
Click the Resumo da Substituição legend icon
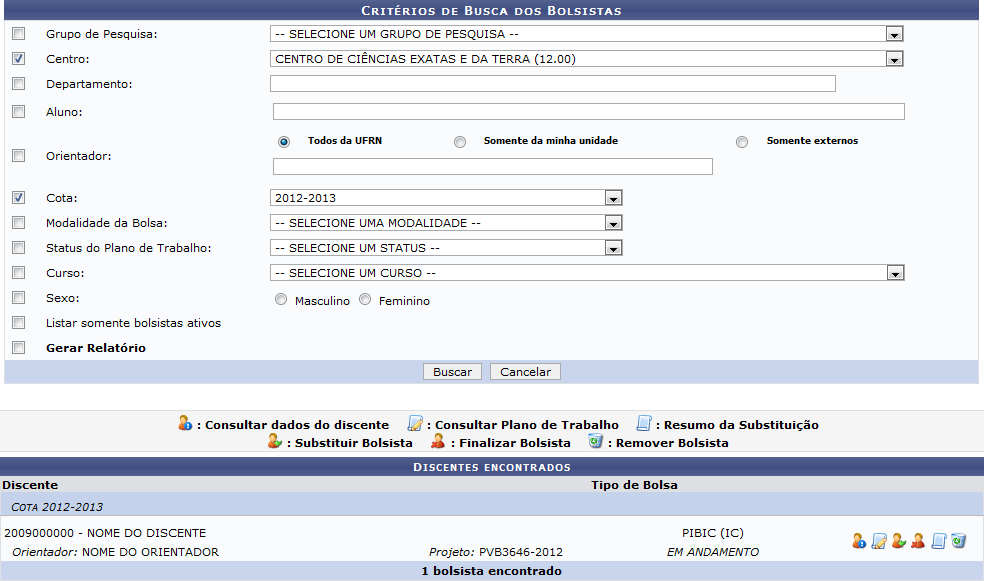(641, 423)
